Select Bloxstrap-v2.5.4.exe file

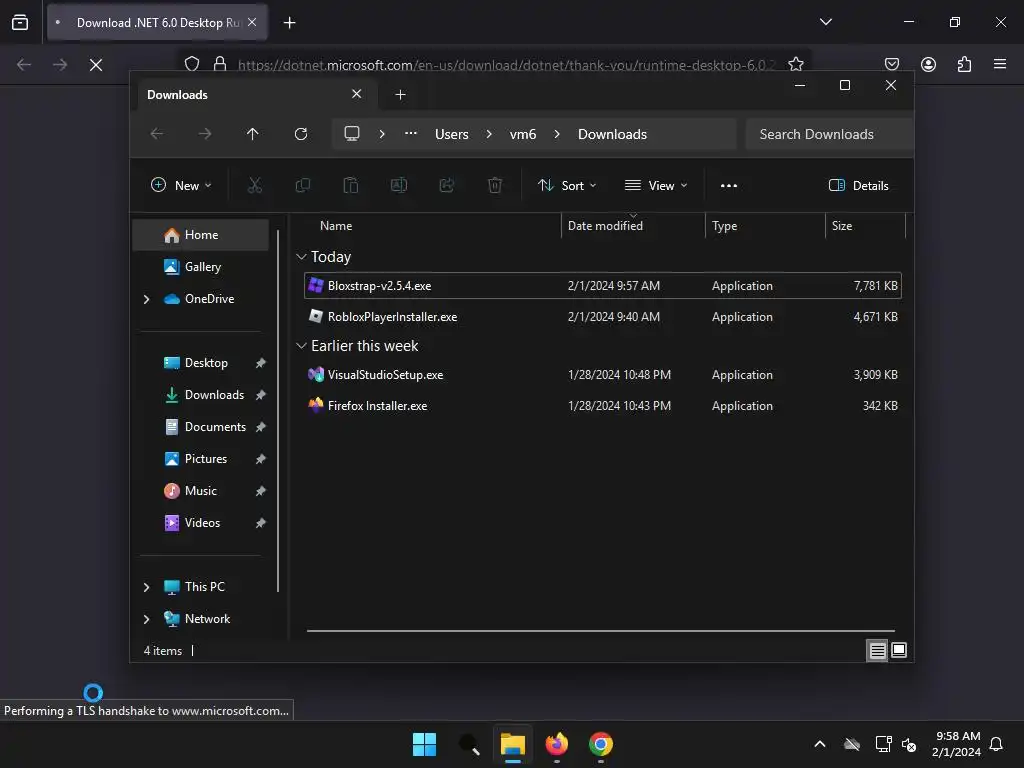(x=603, y=285)
